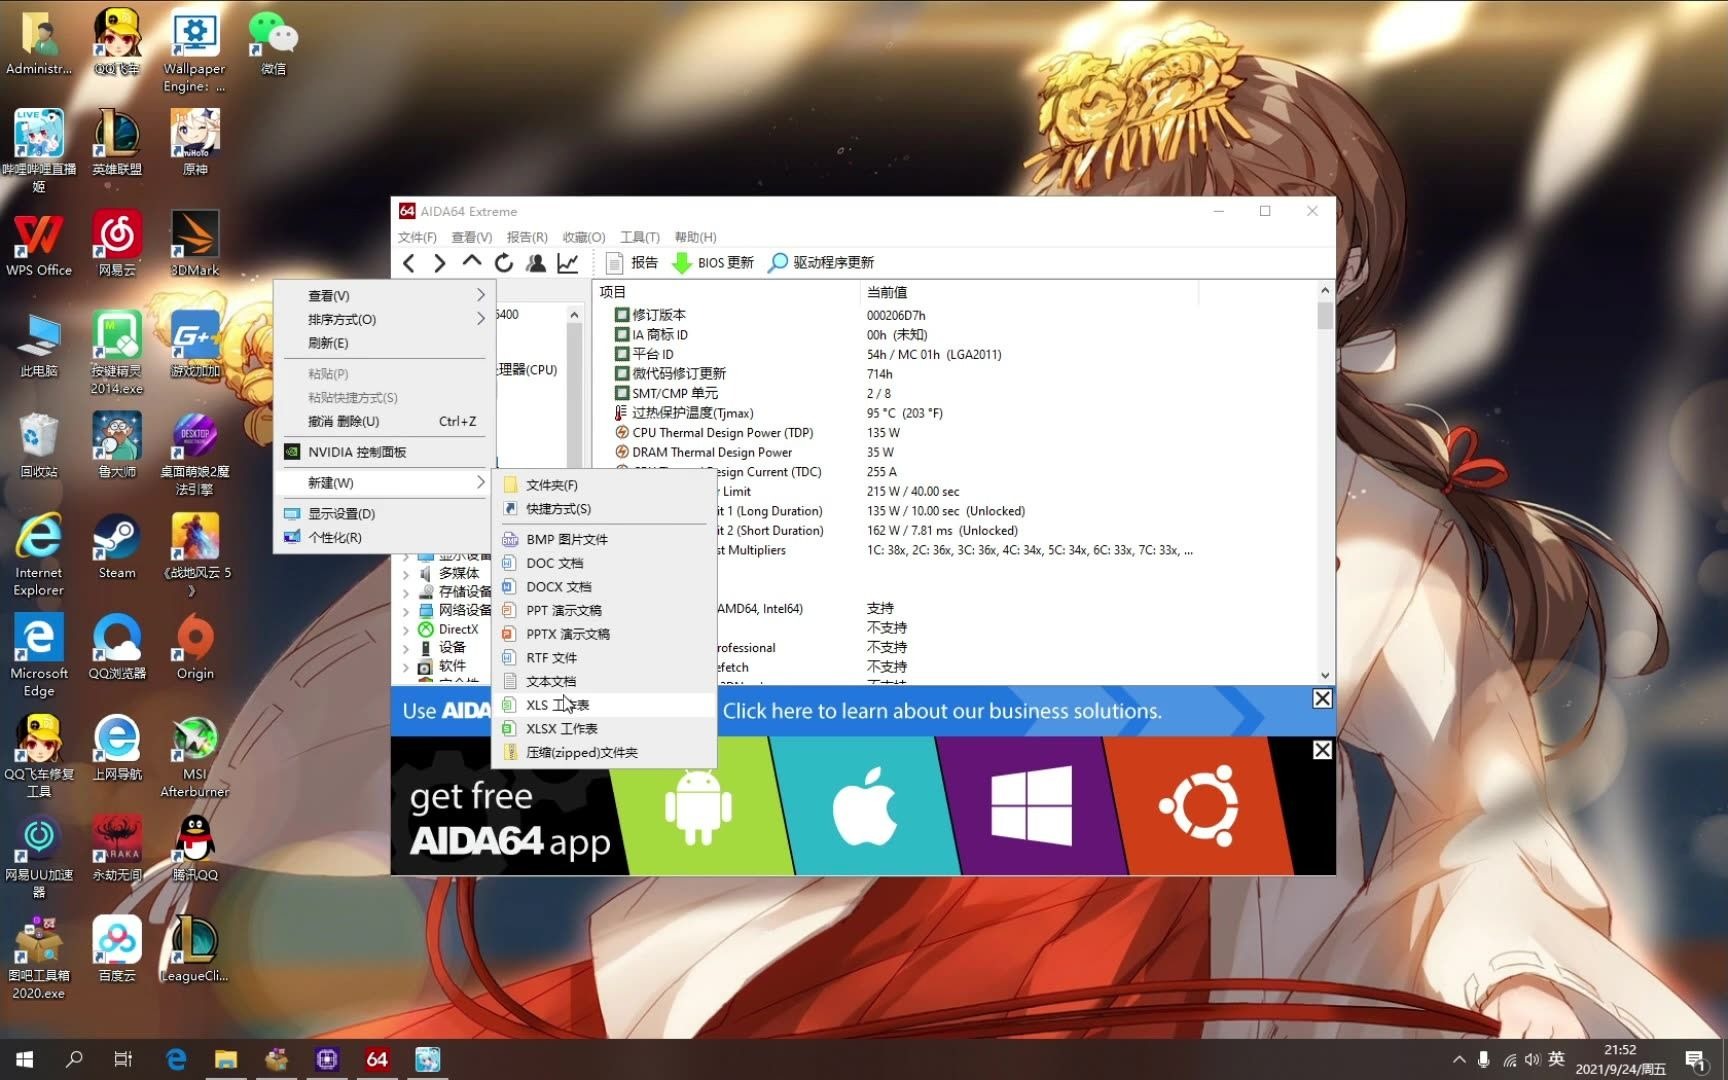Select 回收站 recycle bin icon
The height and width of the screenshot is (1080, 1728).
pyautogui.click(x=39, y=445)
